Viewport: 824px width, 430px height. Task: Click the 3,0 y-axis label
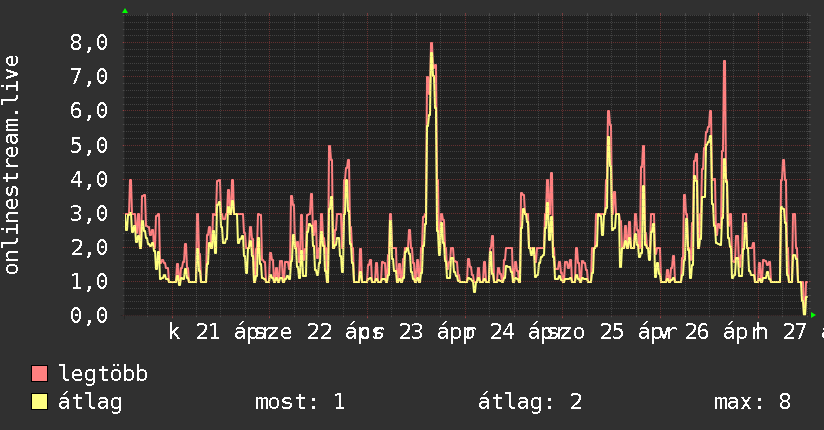[89, 214]
